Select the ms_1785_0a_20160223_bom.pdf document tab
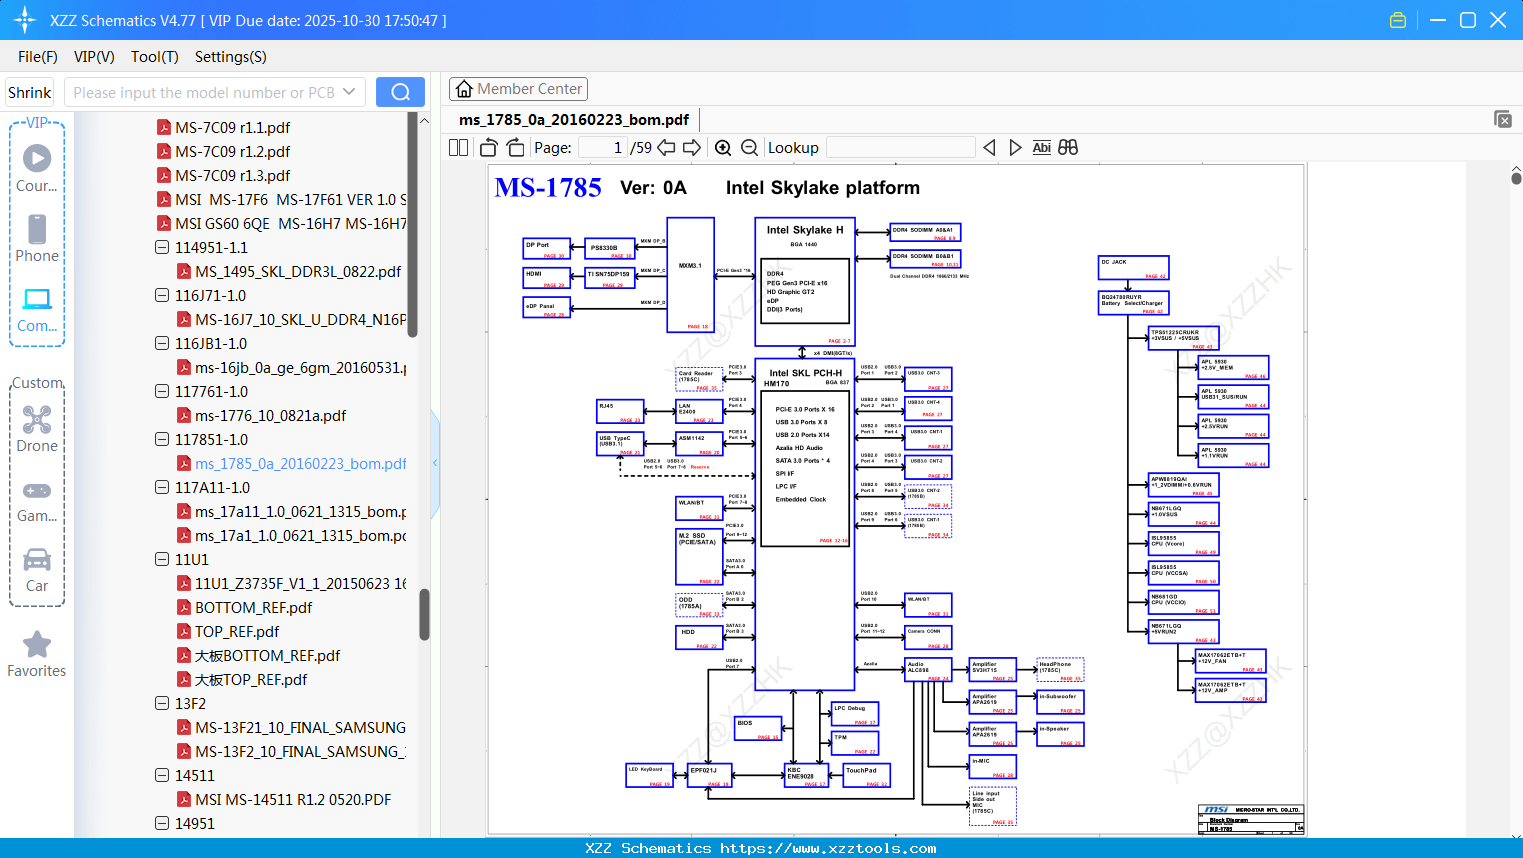The width and height of the screenshot is (1523, 858). [574, 120]
